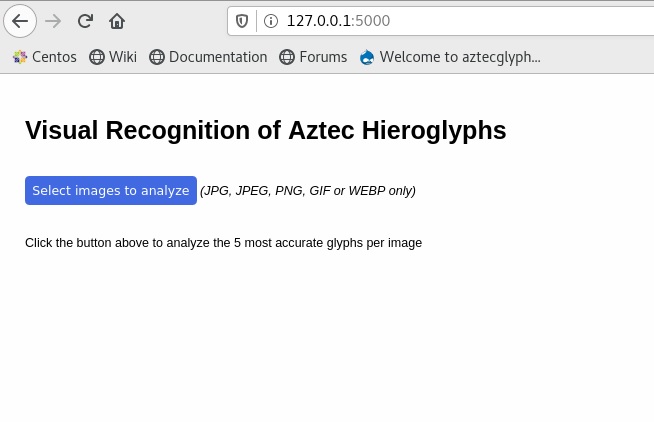This screenshot has width=654, height=443.
Task: Click the blue Drupal drop bookmark icon
Action: 367,57
